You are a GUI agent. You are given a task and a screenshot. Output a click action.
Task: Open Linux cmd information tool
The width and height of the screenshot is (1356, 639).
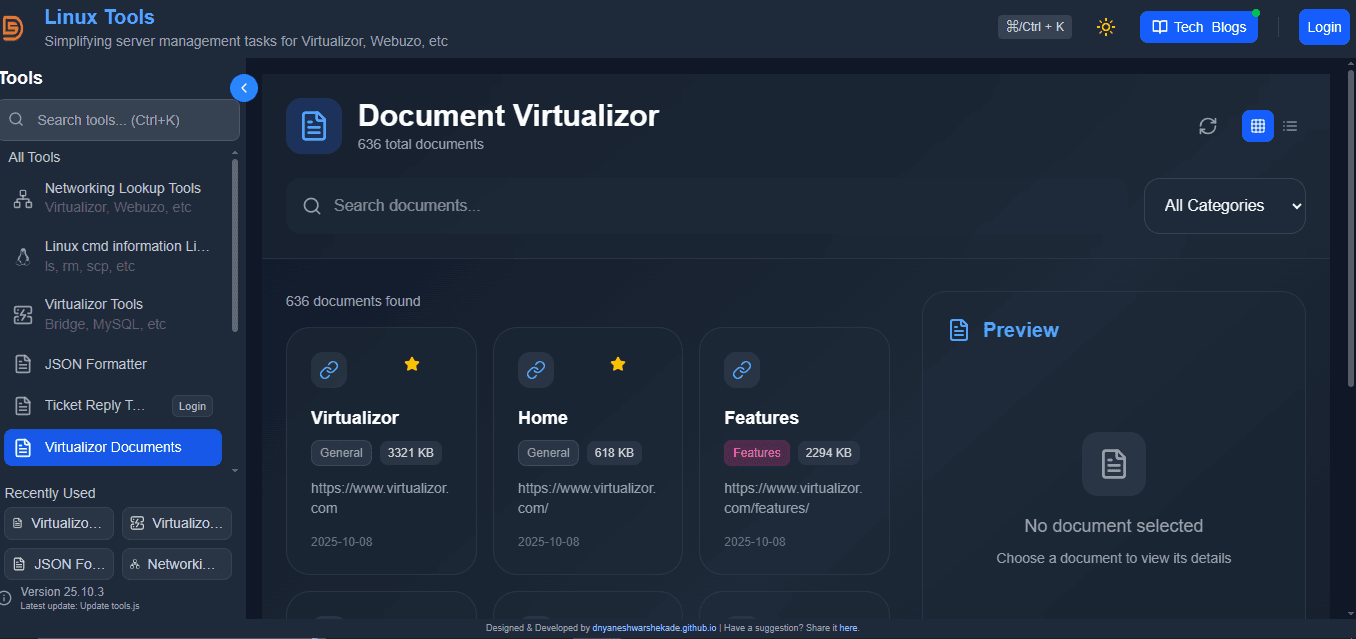click(x=113, y=256)
